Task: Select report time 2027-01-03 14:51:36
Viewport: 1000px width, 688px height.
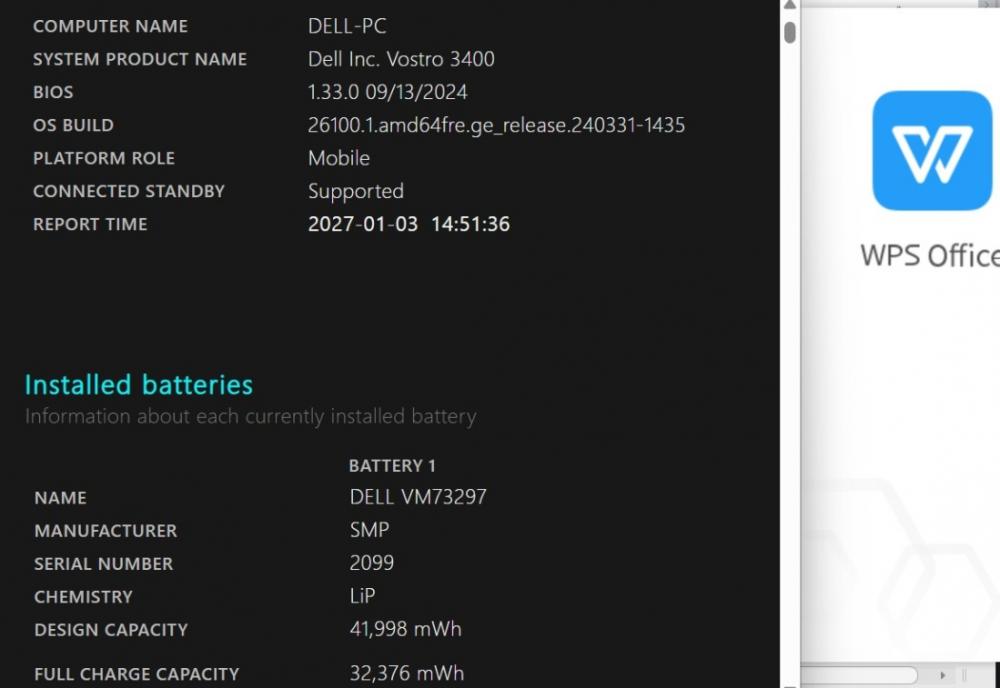Action: (409, 224)
